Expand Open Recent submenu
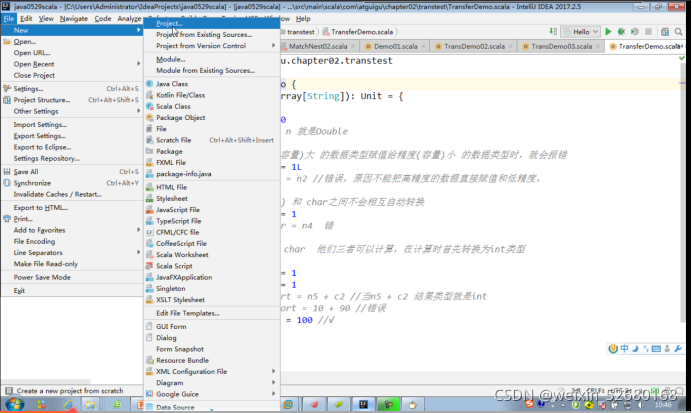This screenshot has height=413, width=692. pyautogui.click(x=72, y=64)
